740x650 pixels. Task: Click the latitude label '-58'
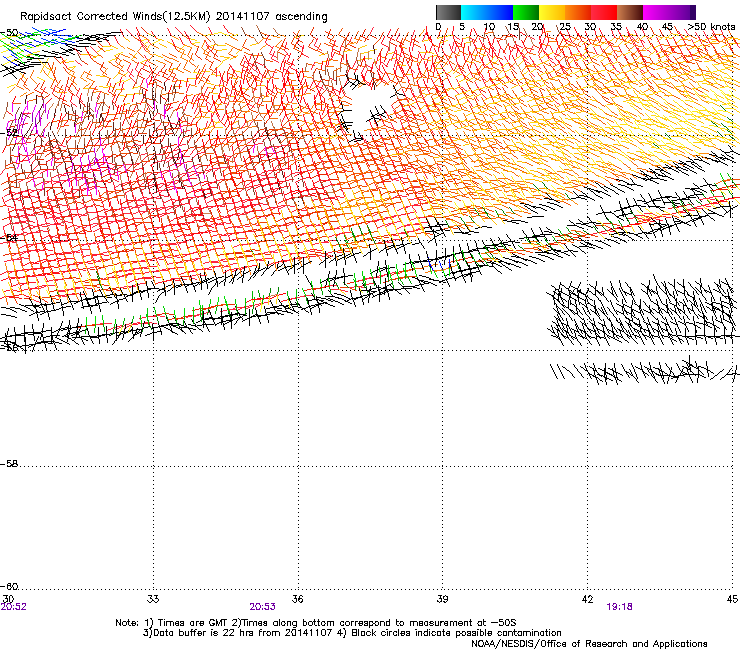pos(9,464)
